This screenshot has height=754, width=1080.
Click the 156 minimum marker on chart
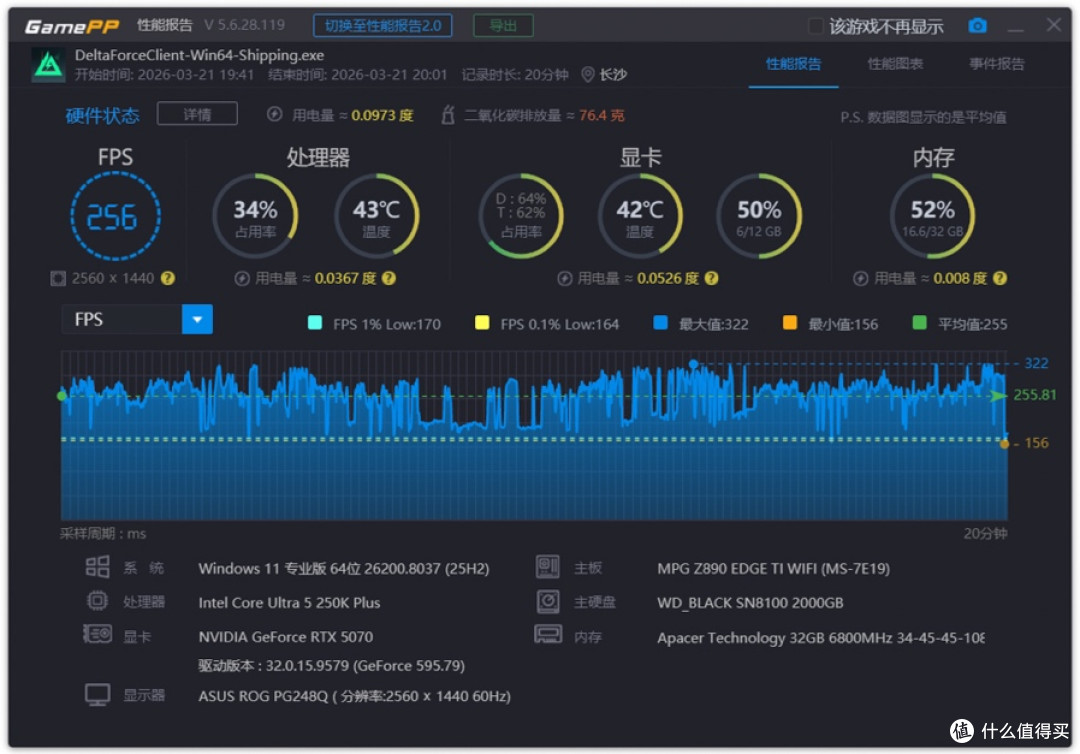(1004, 443)
